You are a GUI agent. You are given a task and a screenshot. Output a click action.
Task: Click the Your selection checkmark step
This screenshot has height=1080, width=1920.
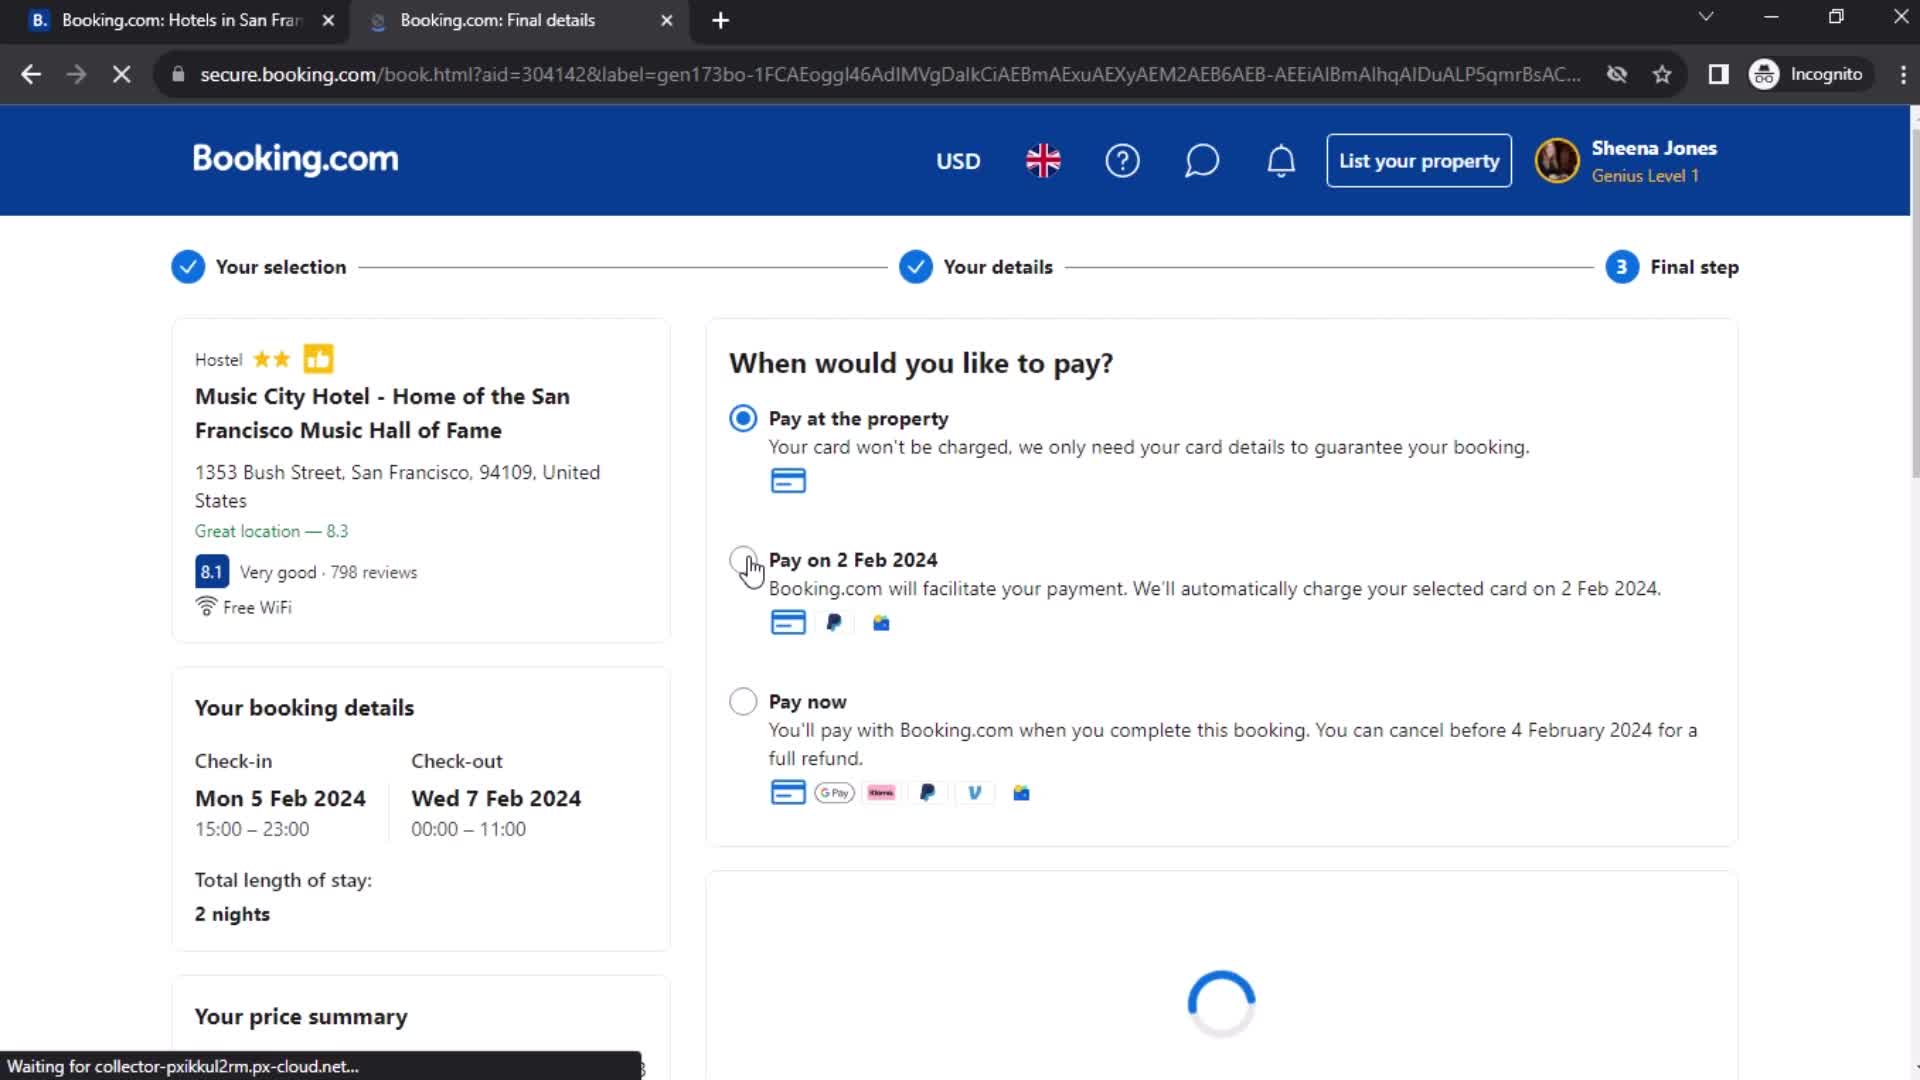[188, 267]
